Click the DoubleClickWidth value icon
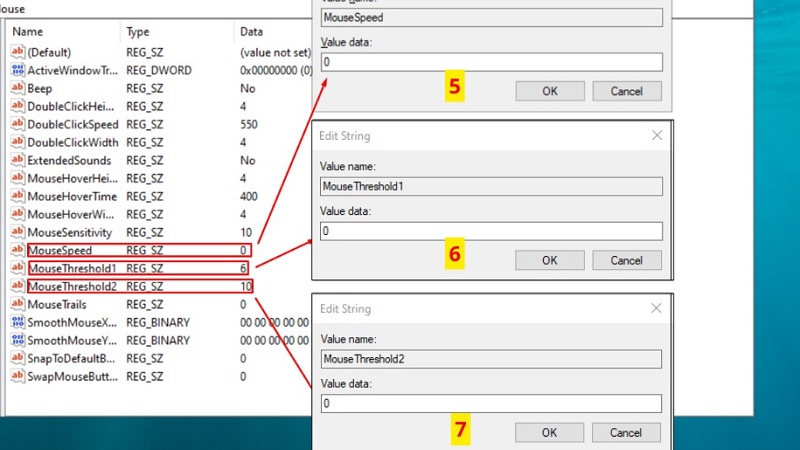The height and width of the screenshot is (450, 800). 17,142
